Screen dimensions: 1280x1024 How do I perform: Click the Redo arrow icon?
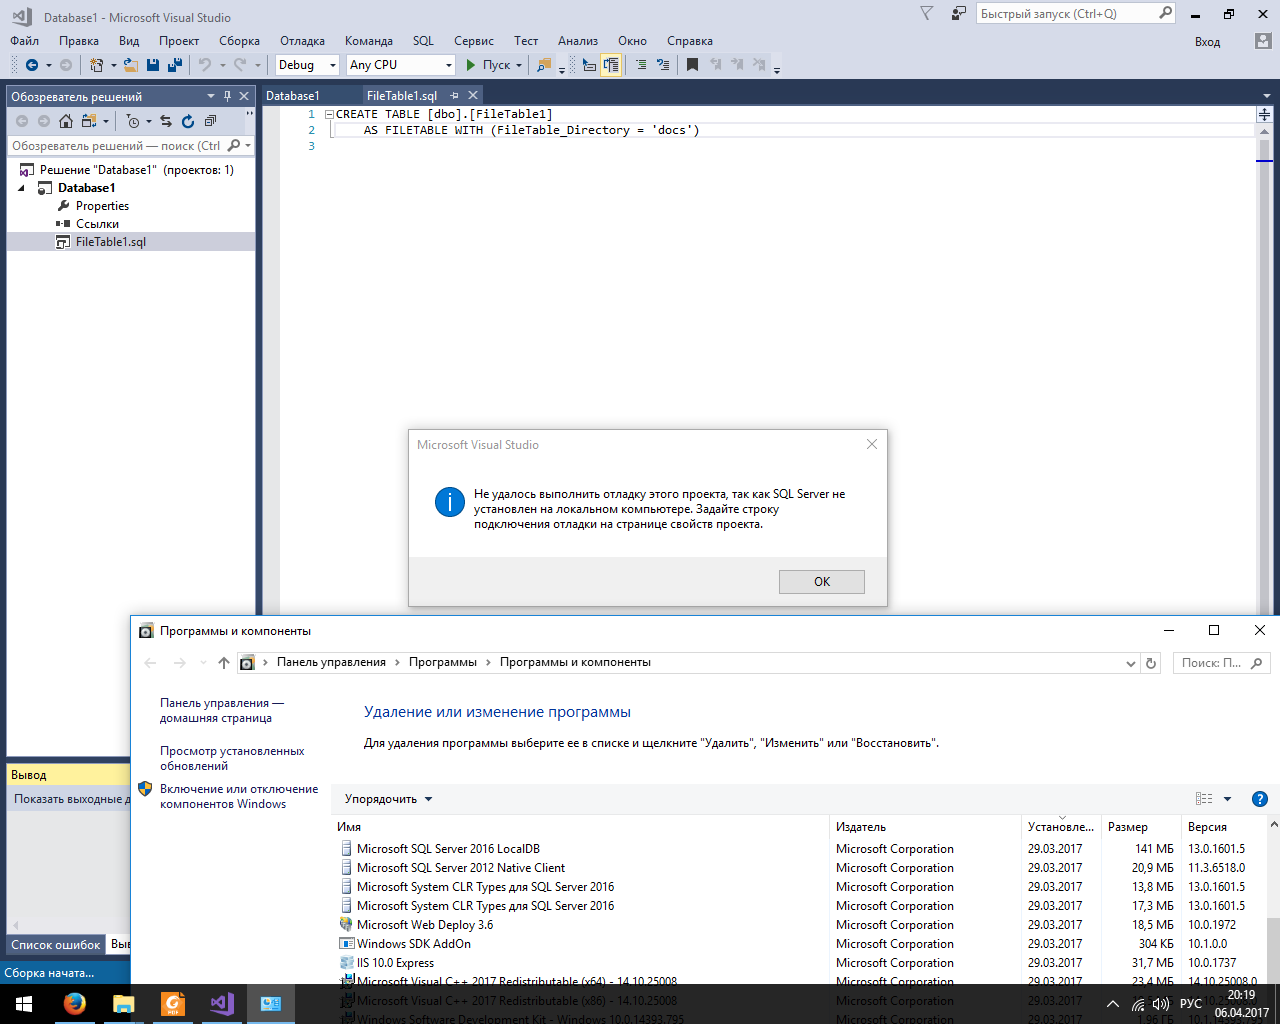pos(240,65)
